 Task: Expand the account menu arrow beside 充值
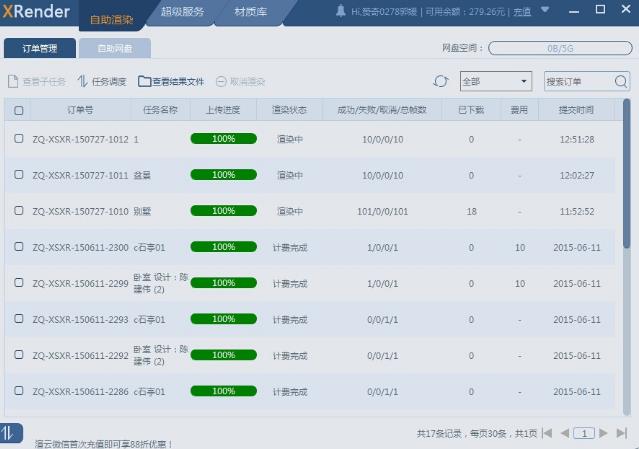point(539,12)
